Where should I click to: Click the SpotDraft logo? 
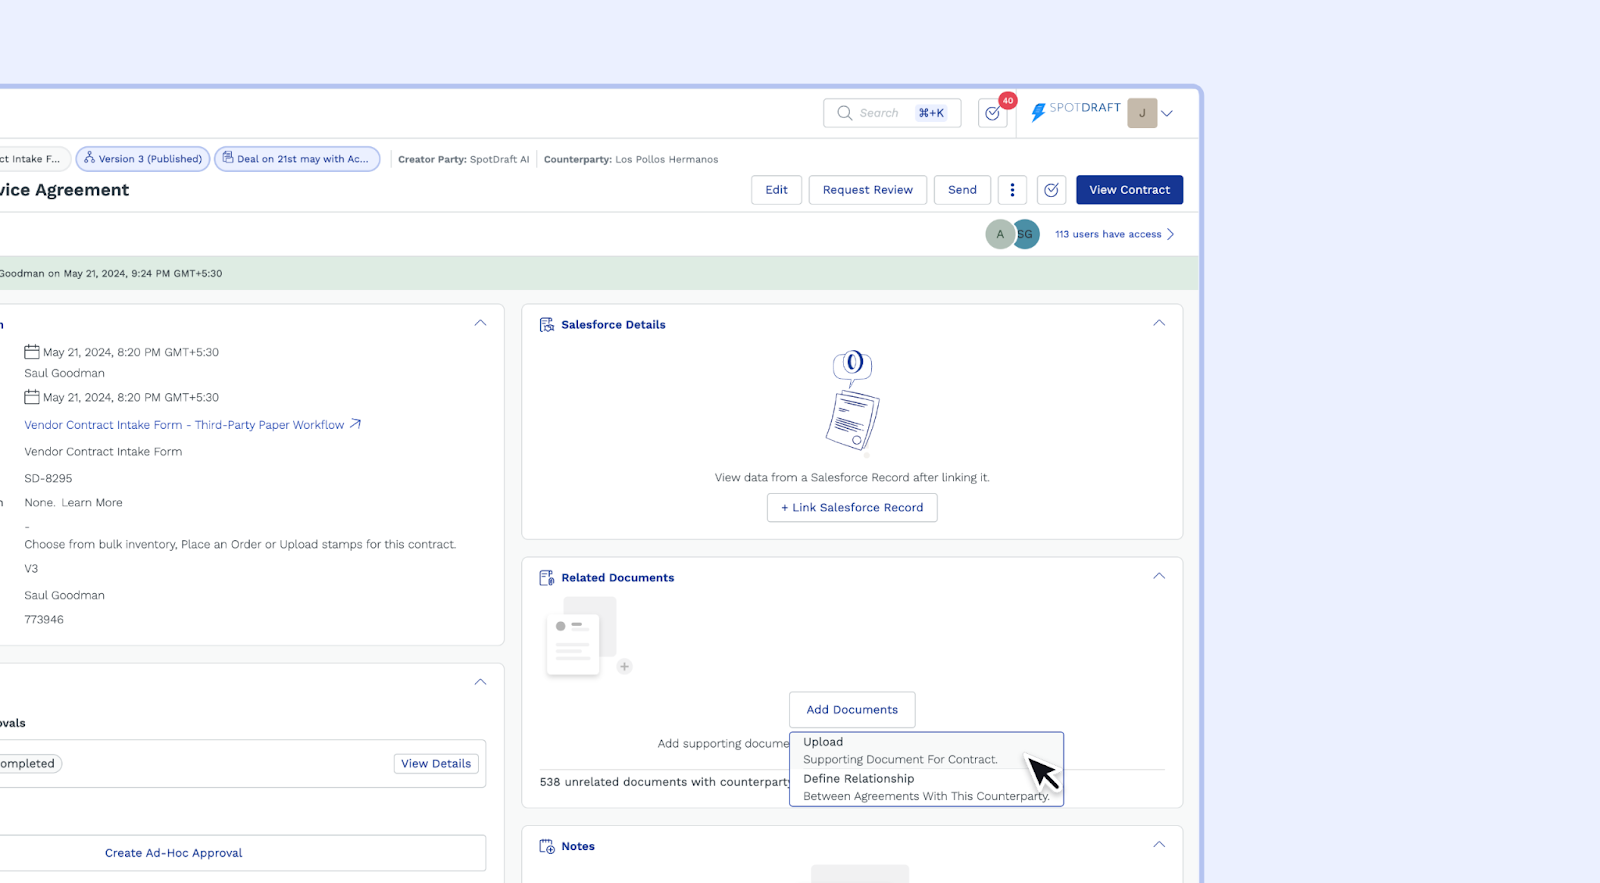[1075, 111]
